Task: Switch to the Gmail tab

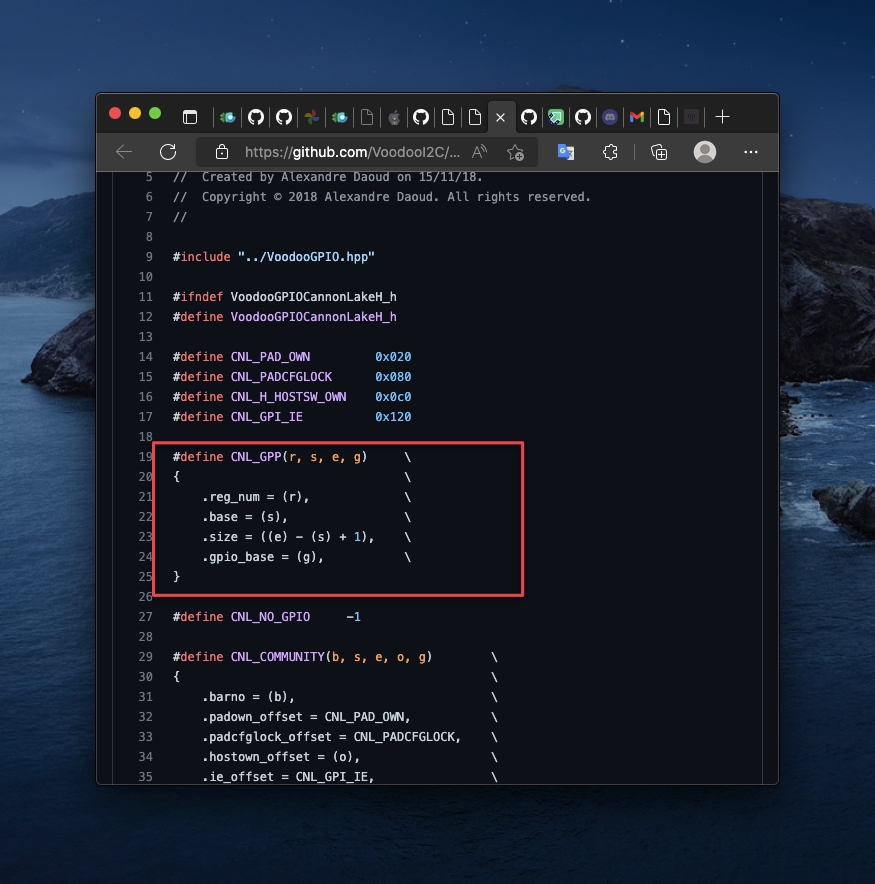Action: tap(636, 117)
